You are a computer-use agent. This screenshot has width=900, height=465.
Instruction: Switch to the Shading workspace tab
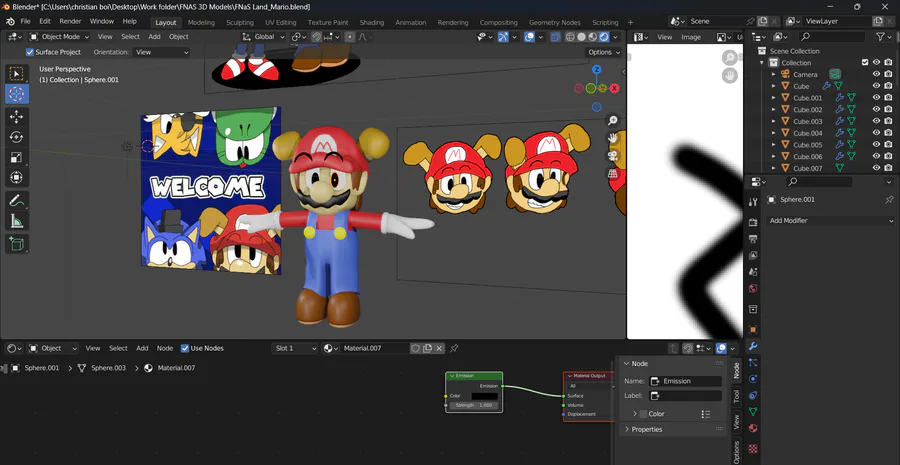click(372, 22)
